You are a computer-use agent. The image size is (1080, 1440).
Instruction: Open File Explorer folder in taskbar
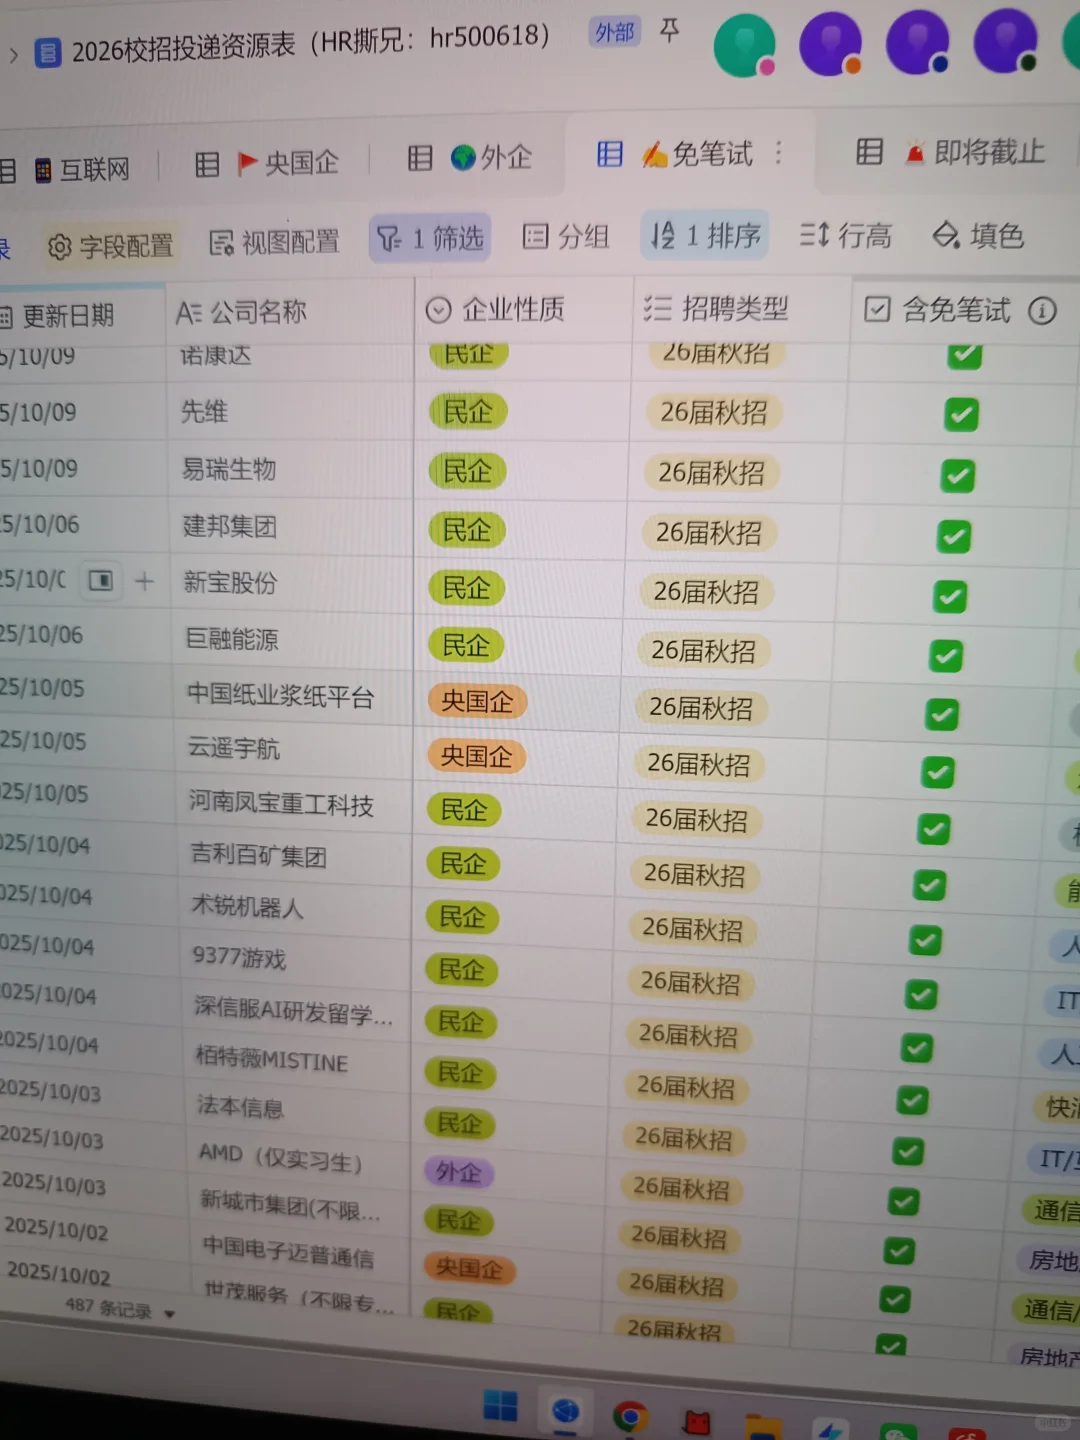point(764,1427)
